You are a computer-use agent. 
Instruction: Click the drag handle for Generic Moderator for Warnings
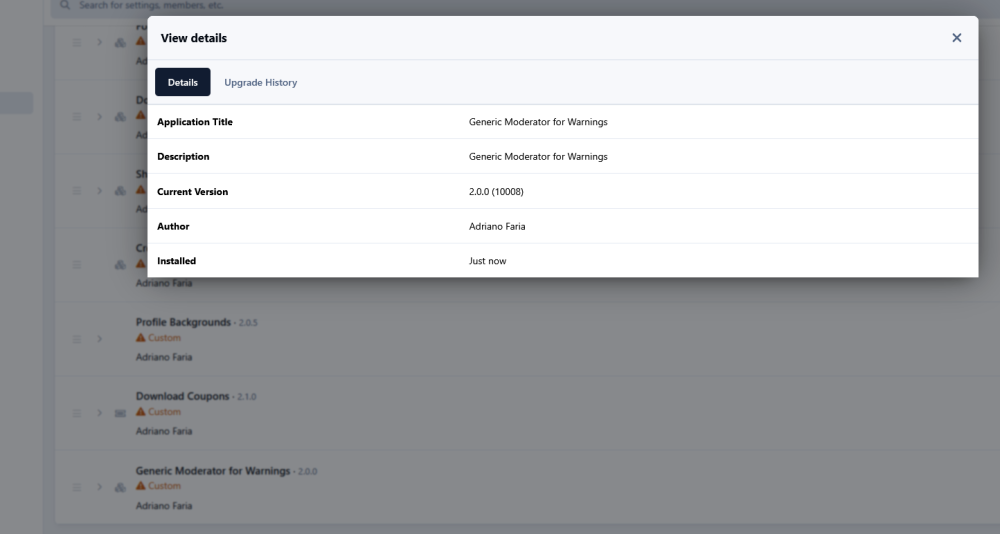pos(77,487)
